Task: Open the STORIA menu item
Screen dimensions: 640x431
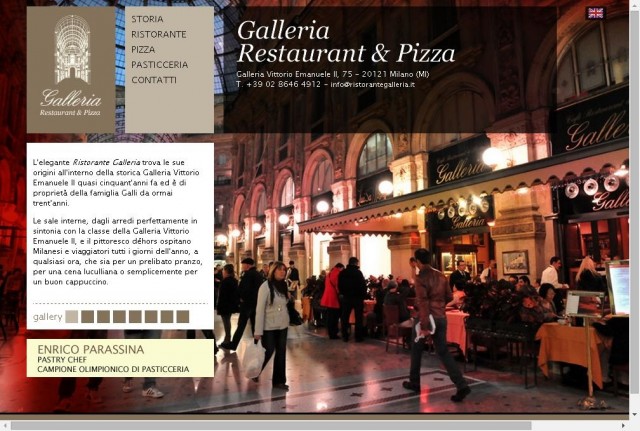Action: tap(147, 19)
